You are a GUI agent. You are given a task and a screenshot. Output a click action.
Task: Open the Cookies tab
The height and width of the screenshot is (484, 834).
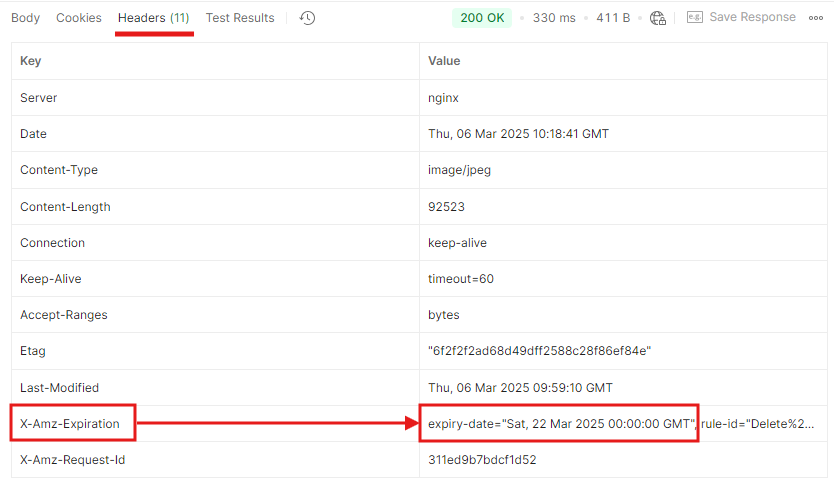coord(79,18)
